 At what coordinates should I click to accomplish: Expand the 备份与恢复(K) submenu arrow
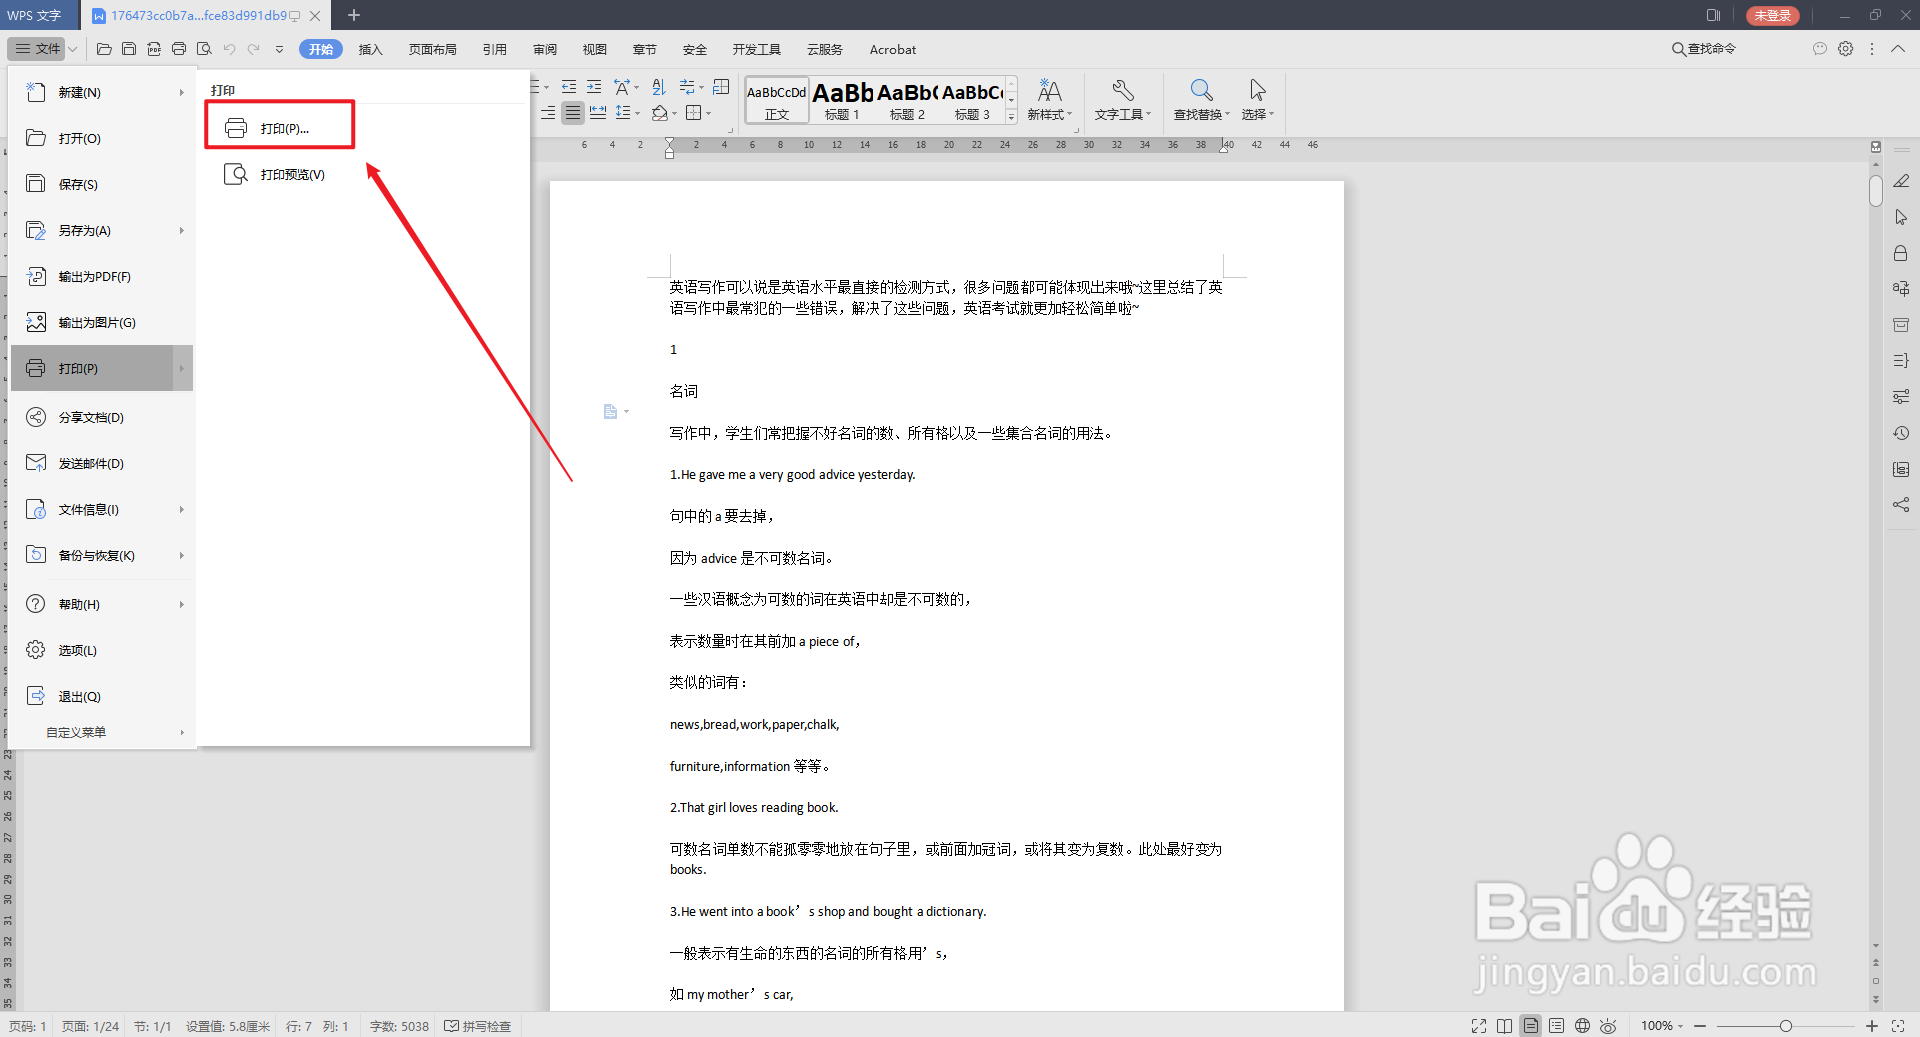point(182,555)
